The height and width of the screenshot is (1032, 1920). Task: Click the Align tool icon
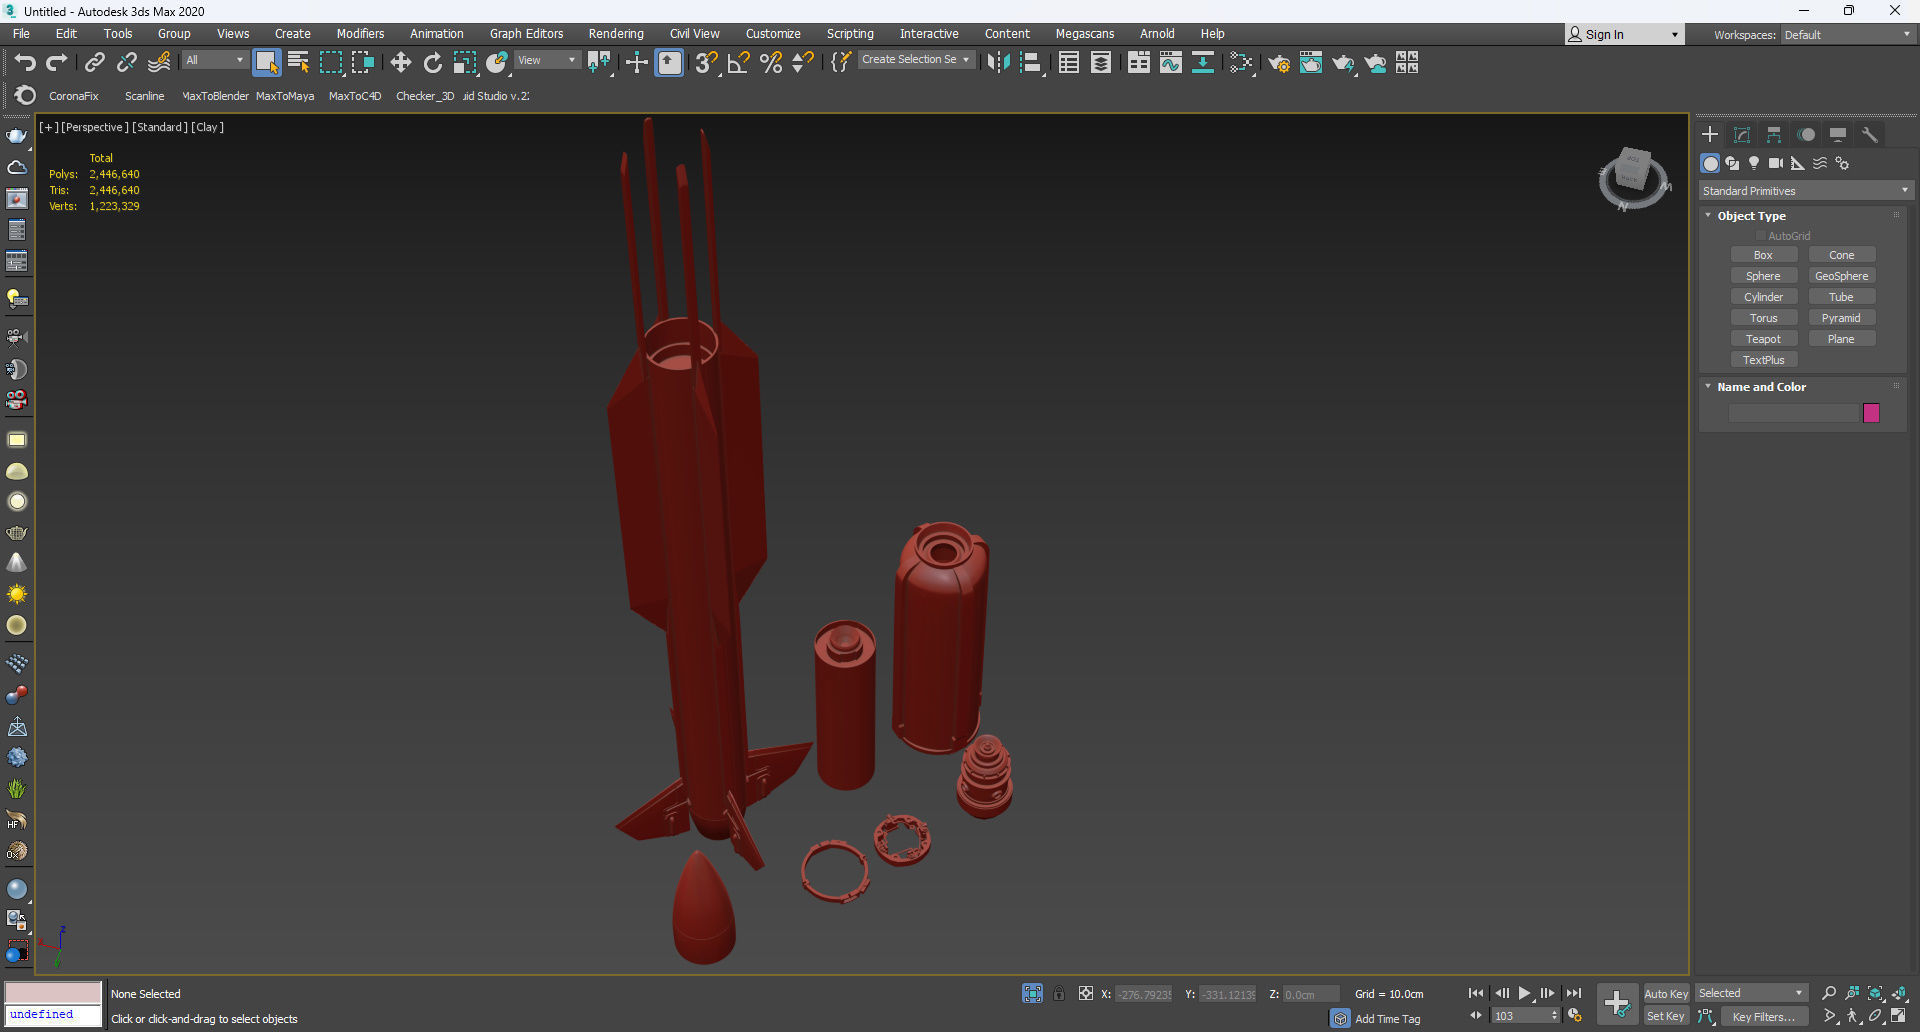click(1031, 63)
